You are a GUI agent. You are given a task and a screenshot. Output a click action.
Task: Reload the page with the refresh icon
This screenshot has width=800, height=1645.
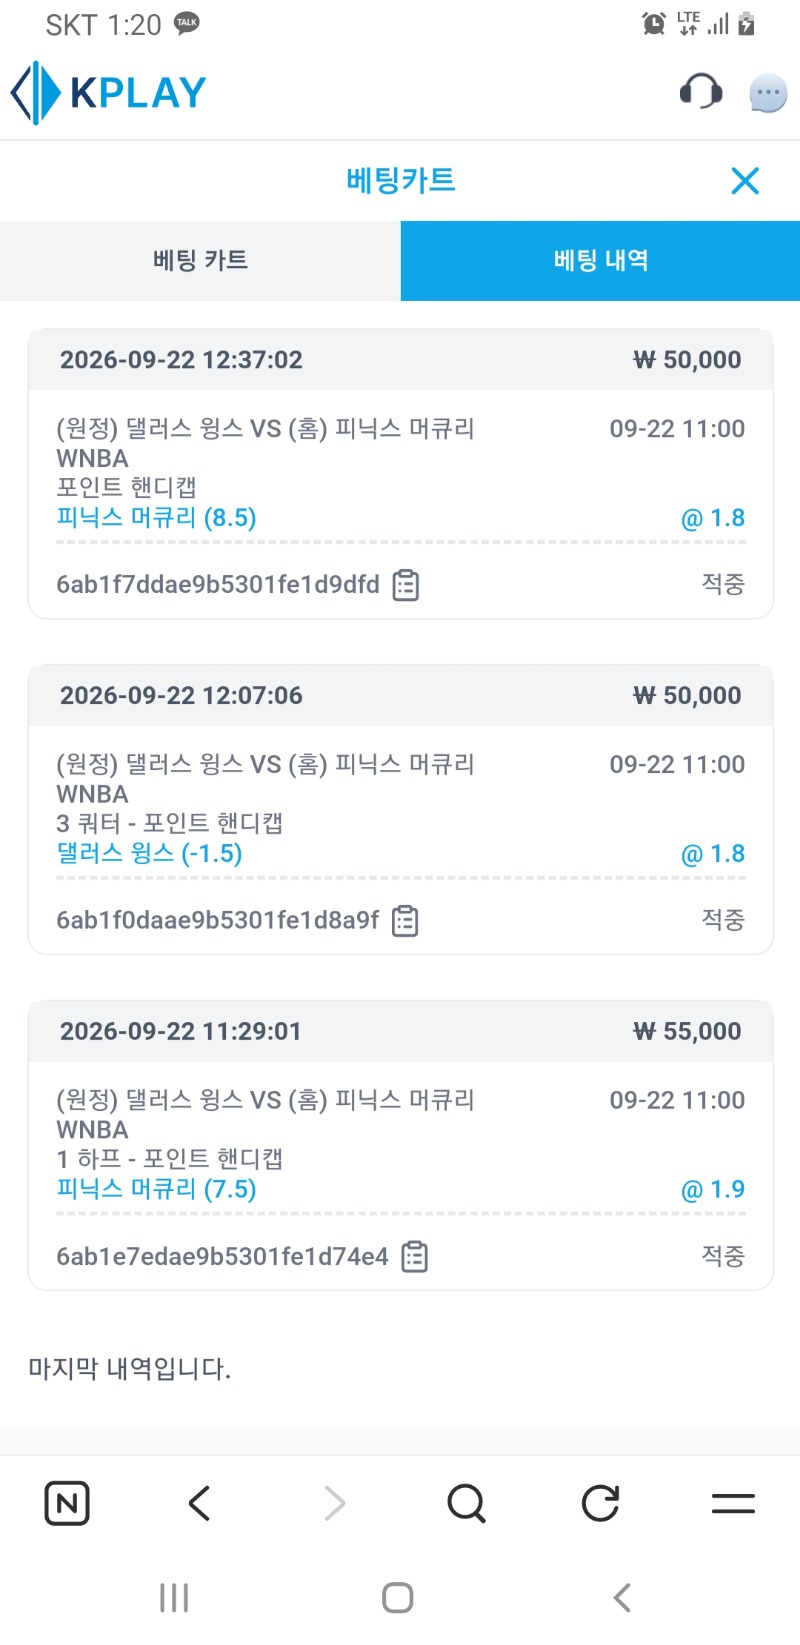(600, 1503)
